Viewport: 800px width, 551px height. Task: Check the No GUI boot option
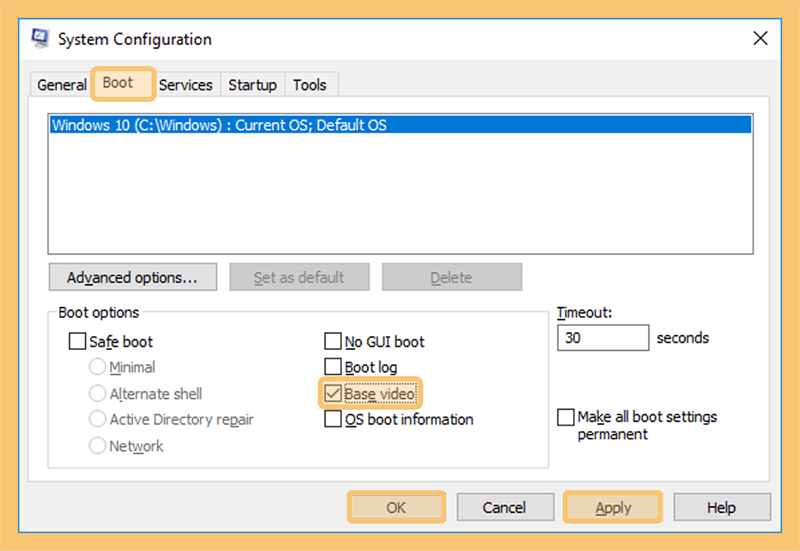tap(333, 341)
